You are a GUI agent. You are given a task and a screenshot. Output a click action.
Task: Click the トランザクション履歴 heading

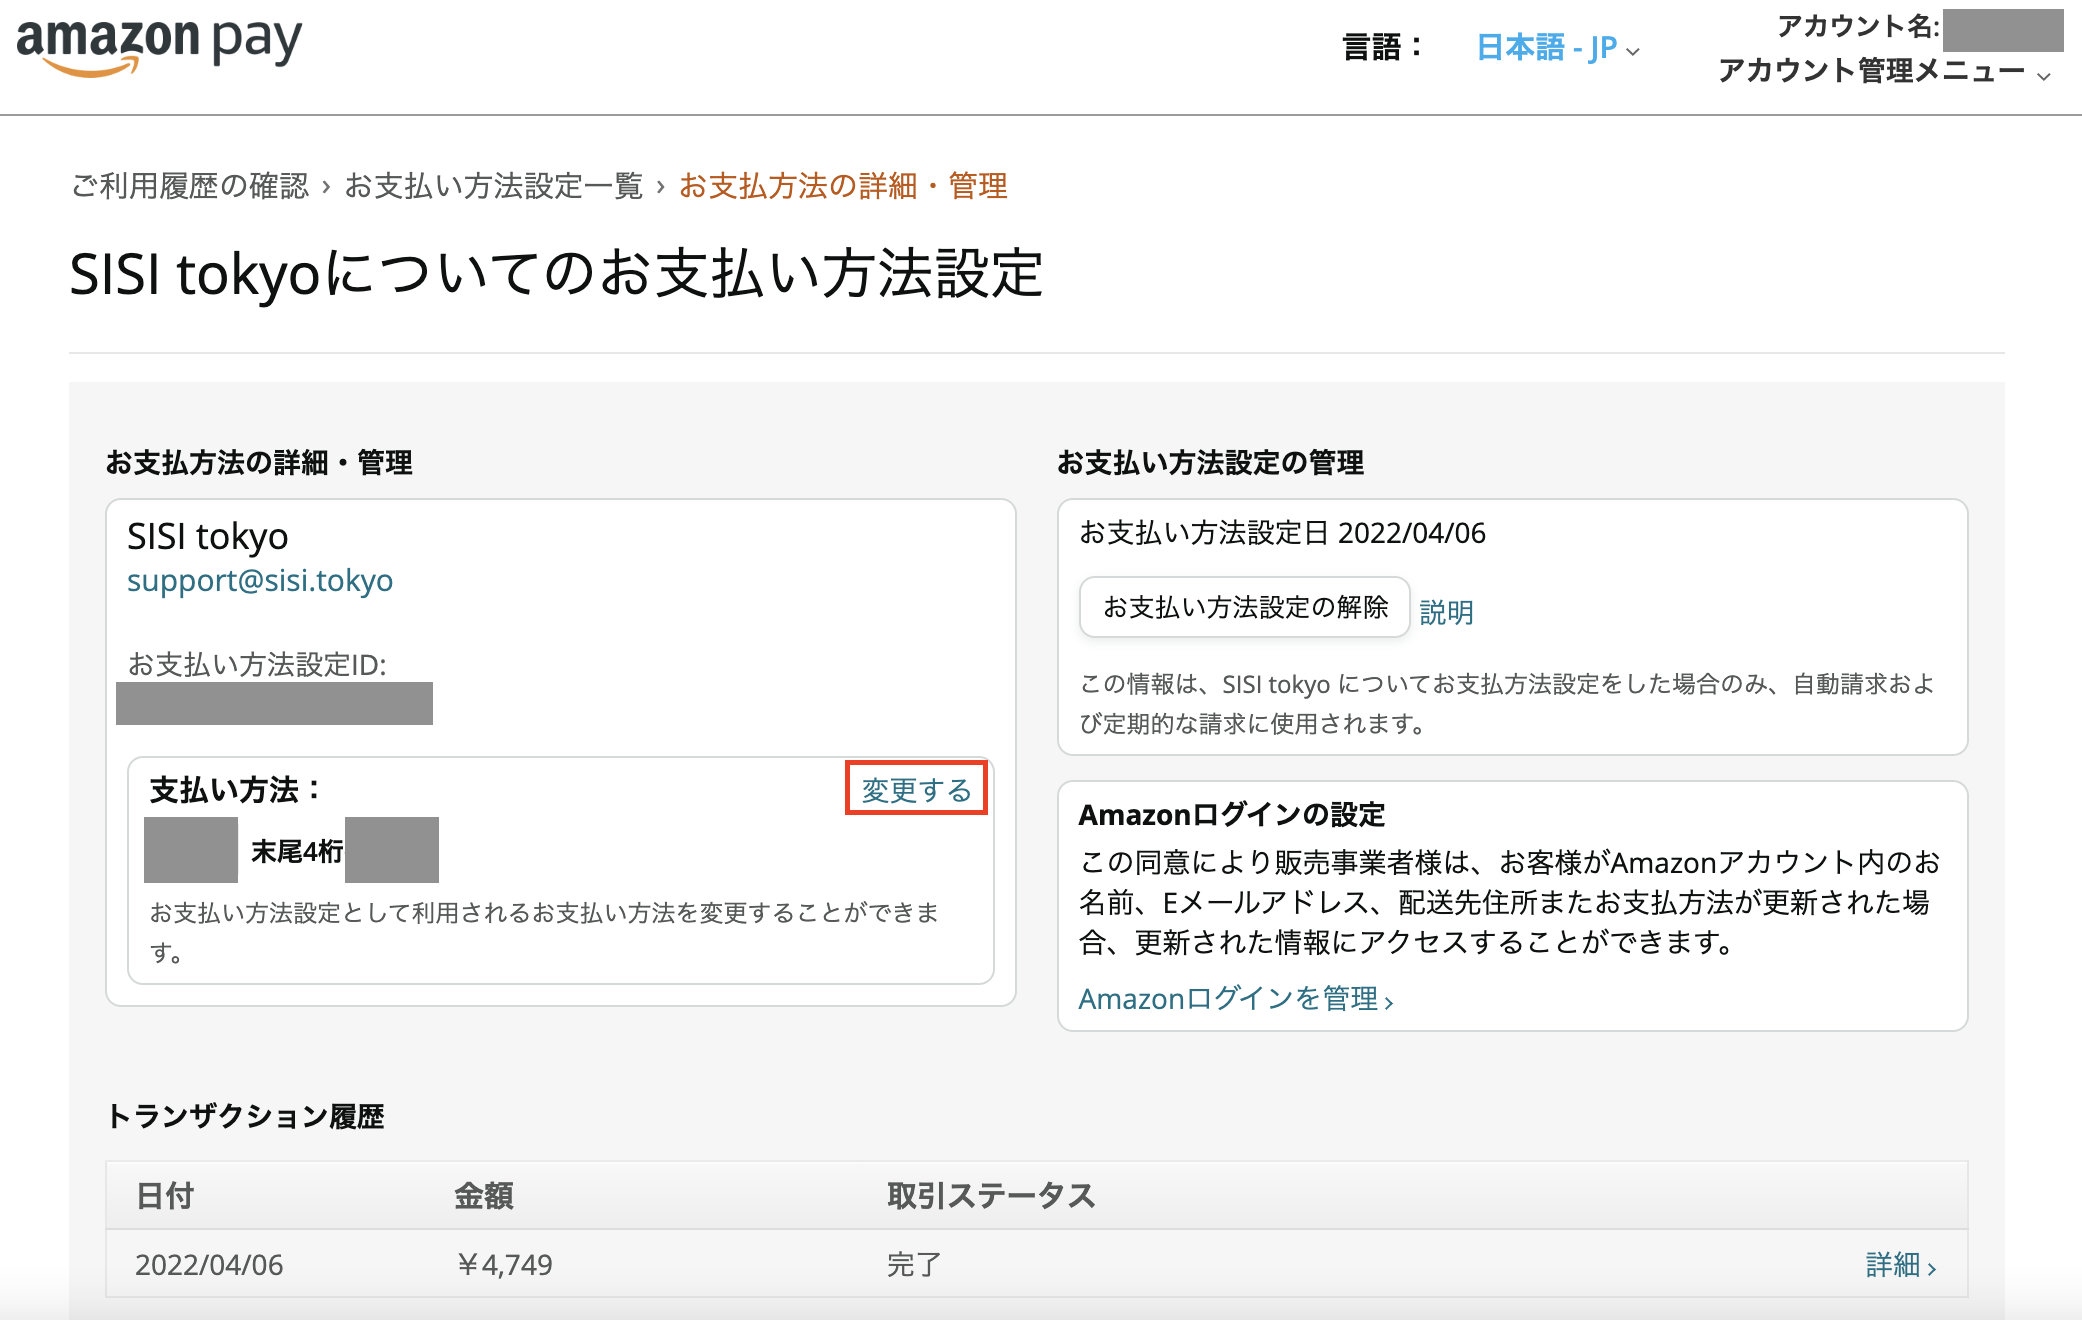(x=246, y=1116)
